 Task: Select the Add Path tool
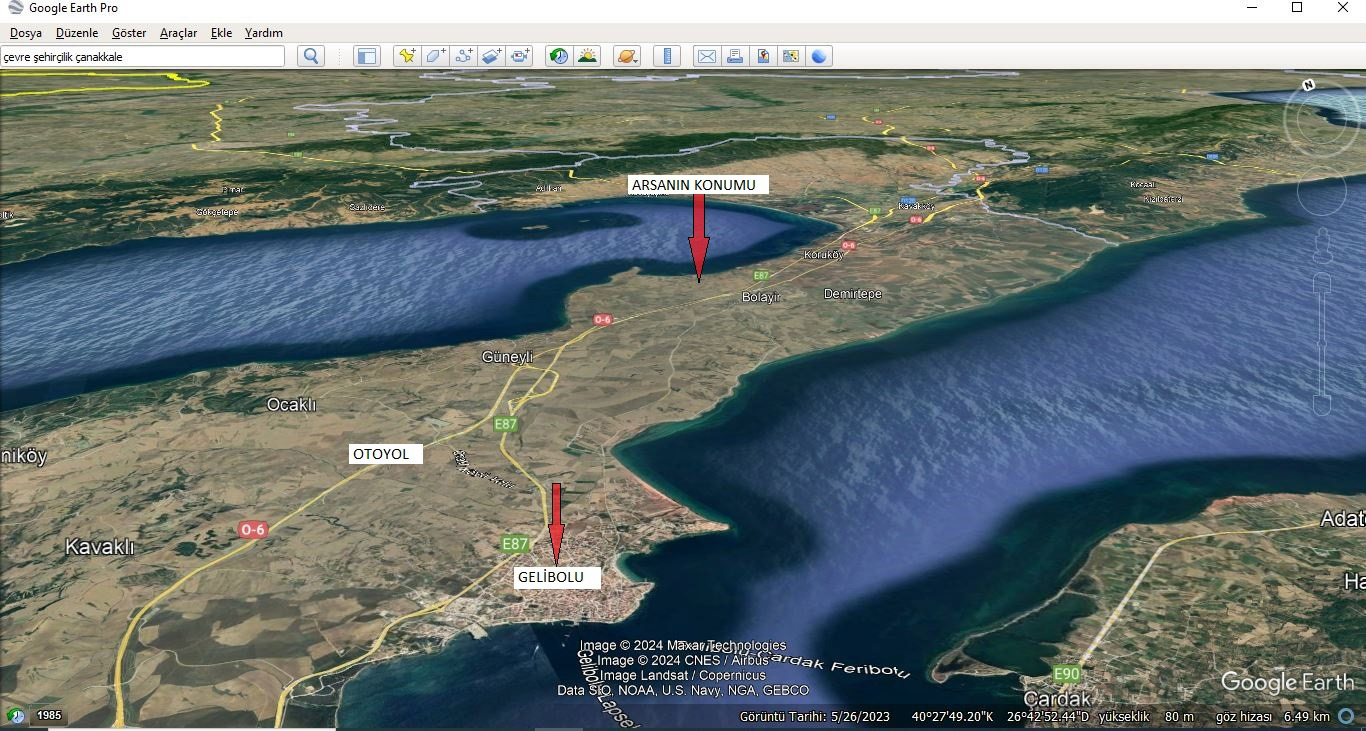click(x=463, y=57)
